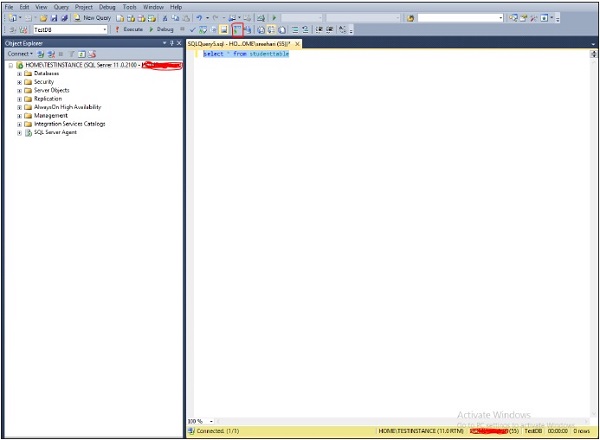Click the filter icon in Object Explorer
The height and width of the screenshot is (440, 600).
[x=70, y=54]
